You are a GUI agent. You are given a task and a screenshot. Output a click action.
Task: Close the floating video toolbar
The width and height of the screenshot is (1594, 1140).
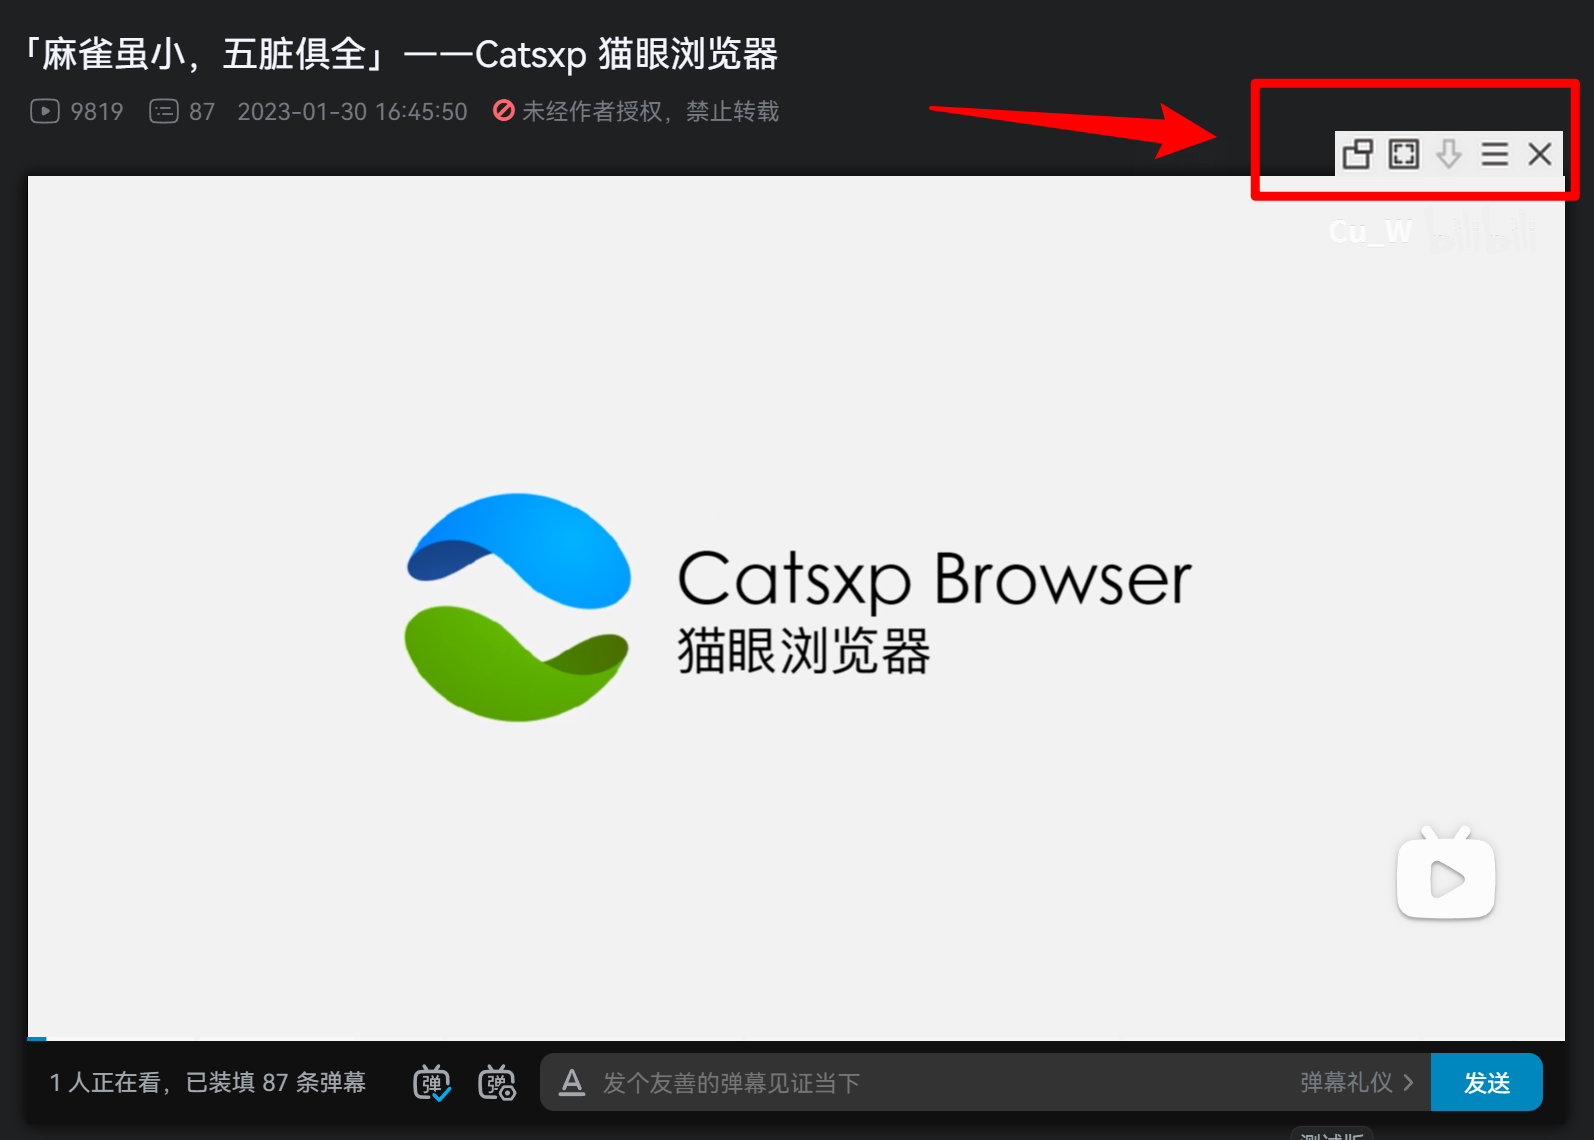[x=1539, y=154]
